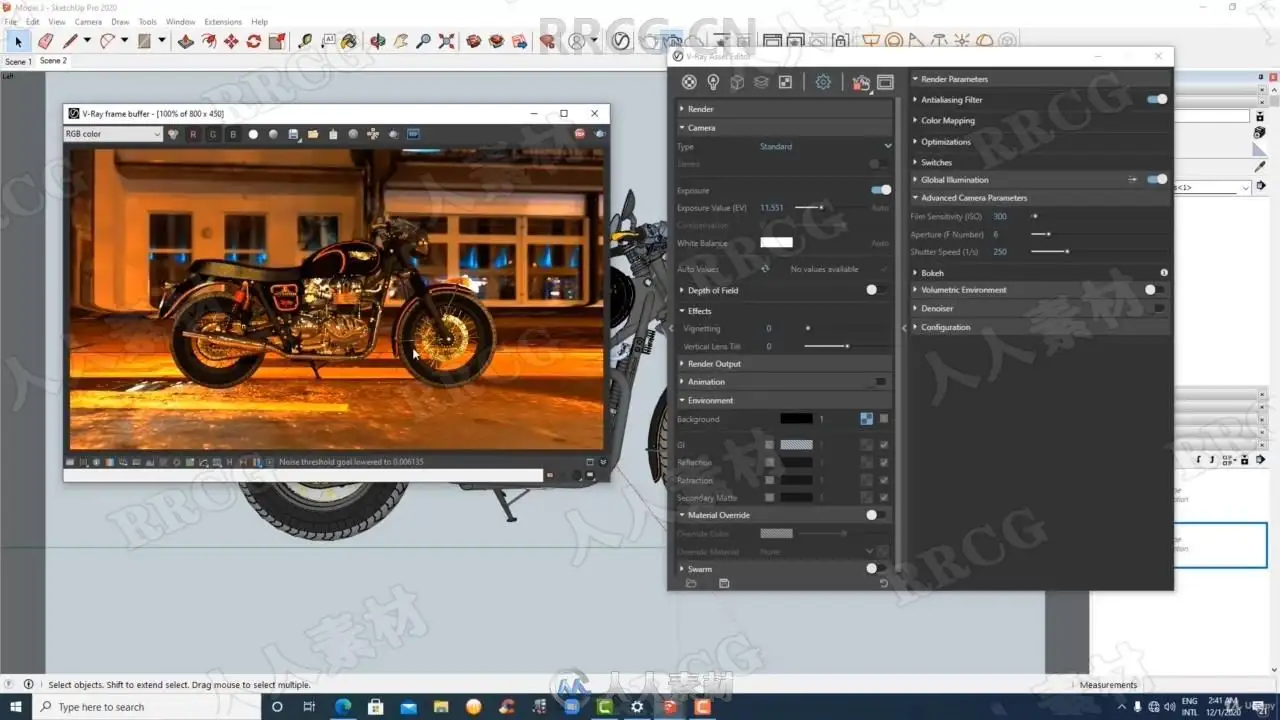Toggle Volumetric Environment switch

click(1155, 290)
